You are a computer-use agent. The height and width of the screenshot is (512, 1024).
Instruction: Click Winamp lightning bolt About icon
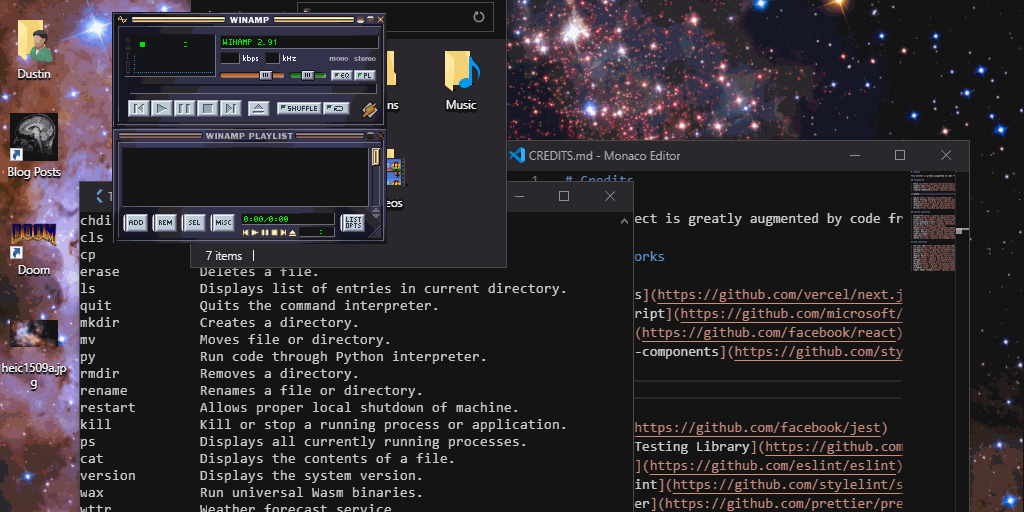pos(370,110)
